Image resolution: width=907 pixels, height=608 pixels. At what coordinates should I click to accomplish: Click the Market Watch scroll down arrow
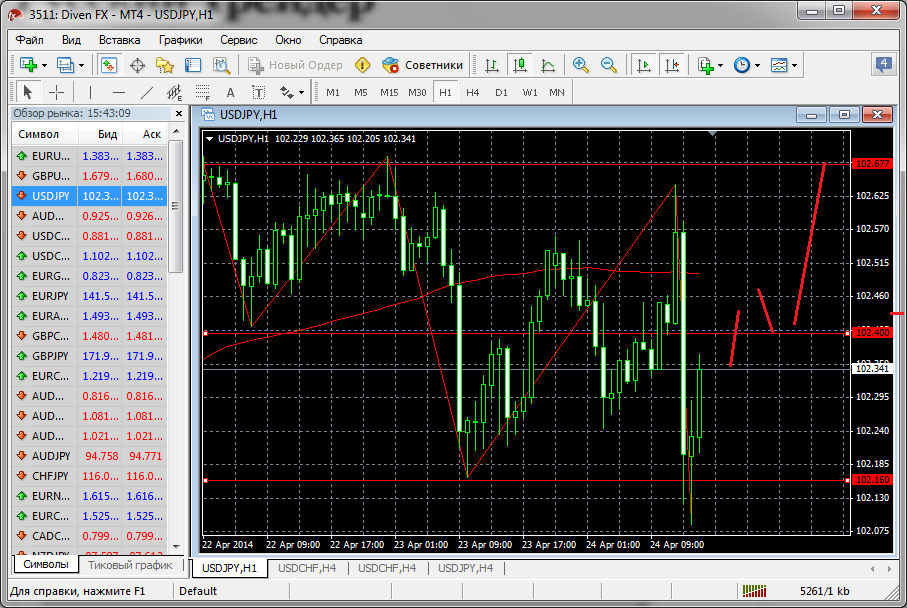[x=176, y=546]
